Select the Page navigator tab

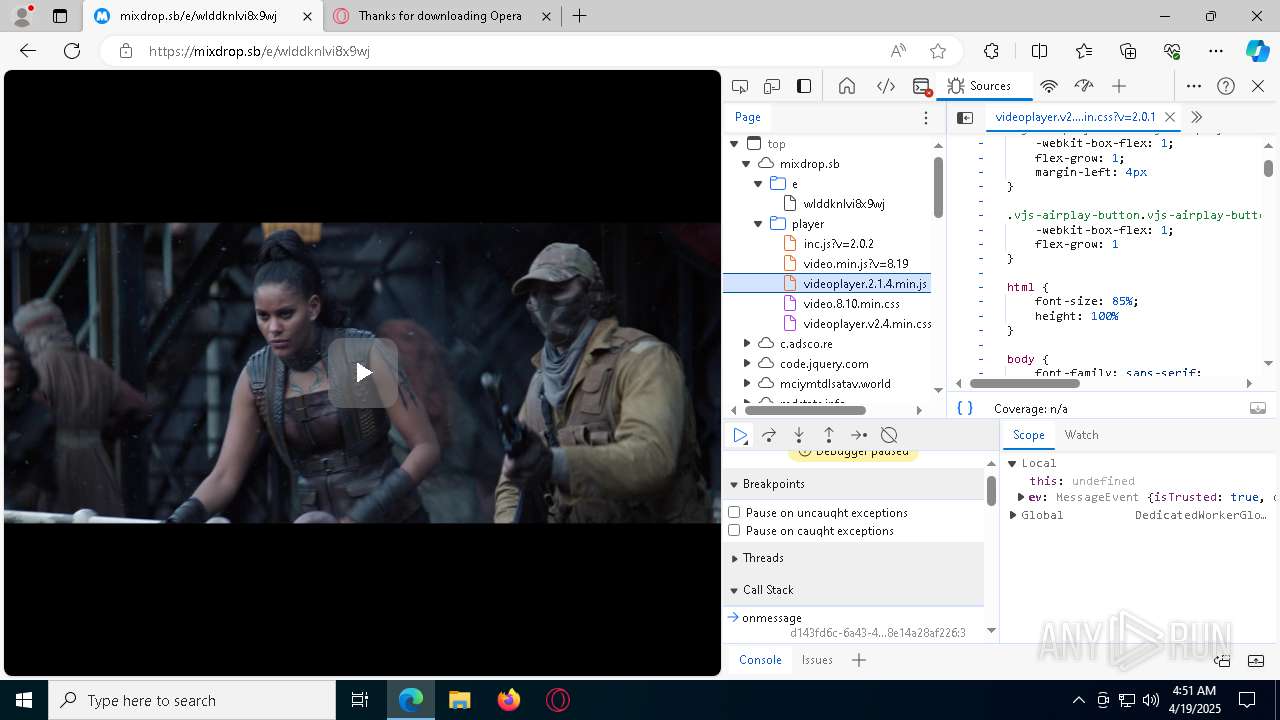[748, 117]
